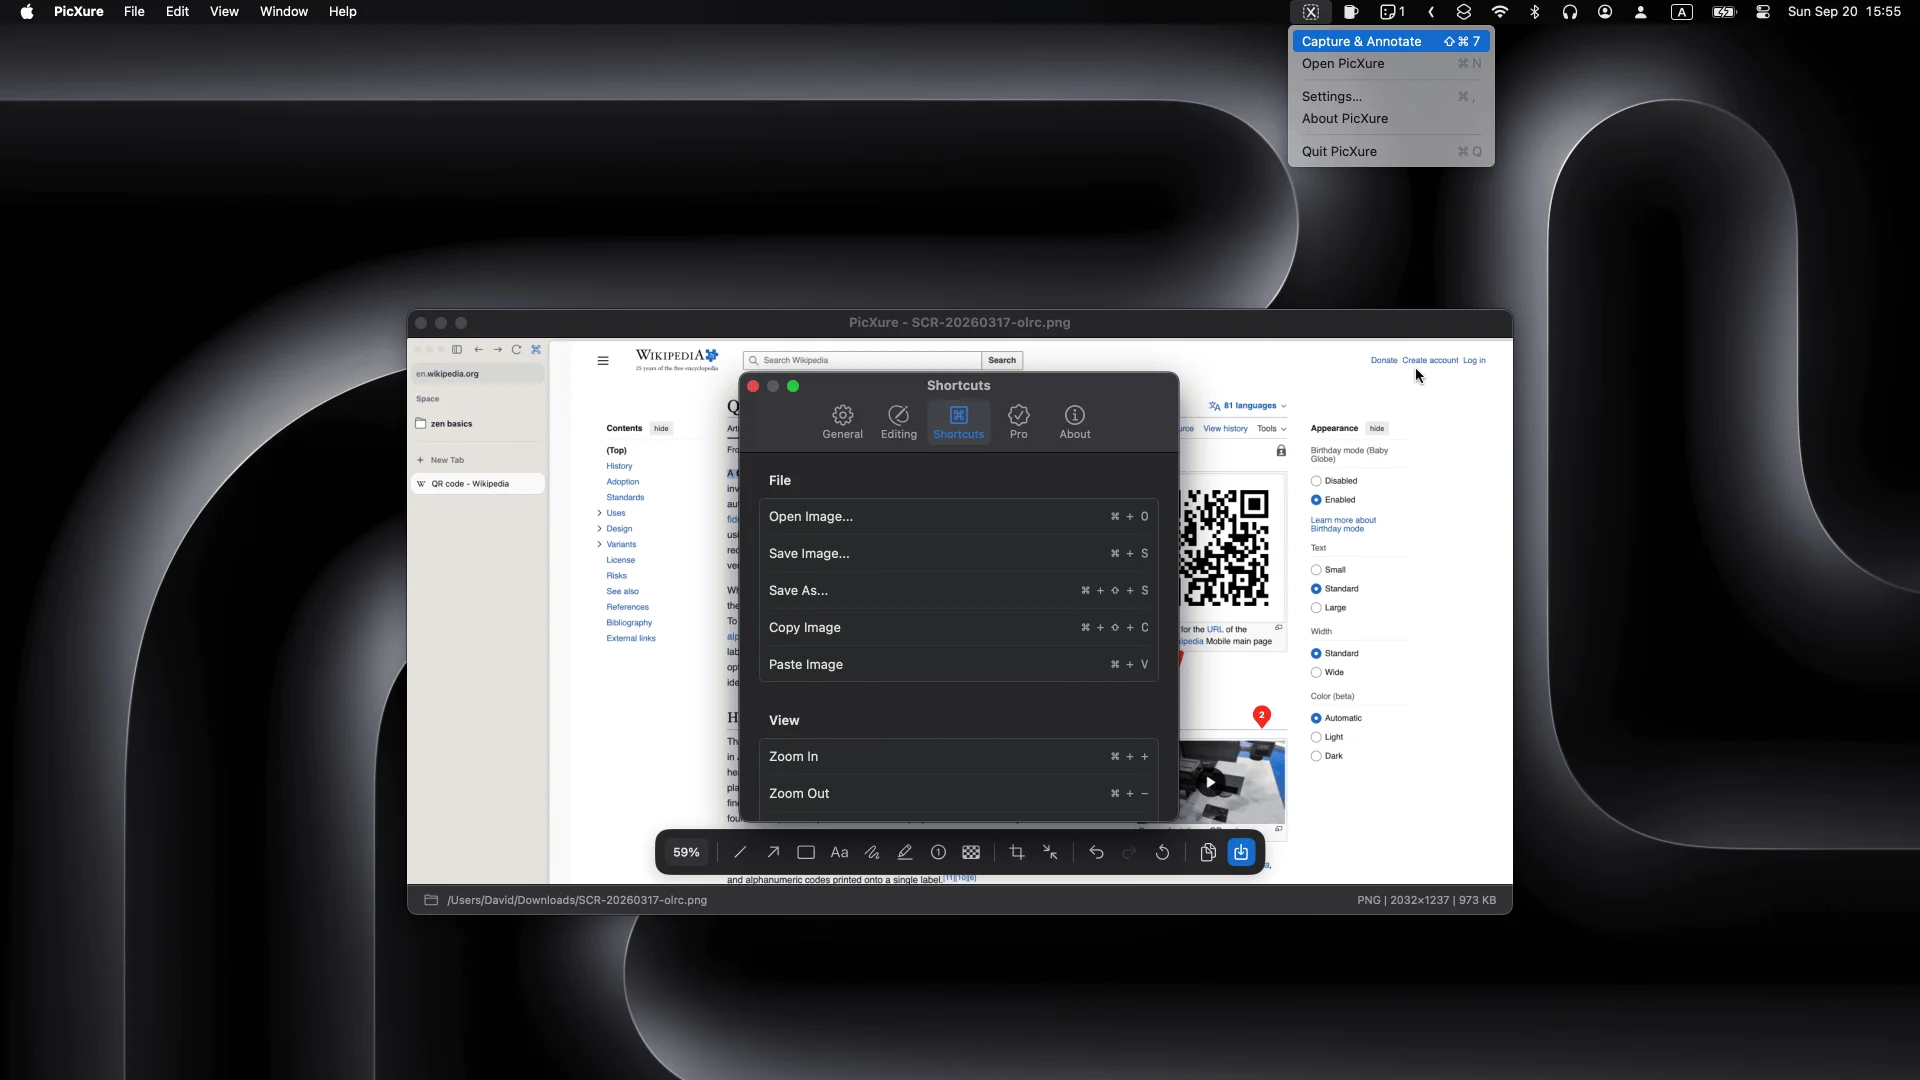This screenshot has width=1920, height=1080.
Task: Choose Quit PicXure menu entry
Action: (x=1391, y=152)
